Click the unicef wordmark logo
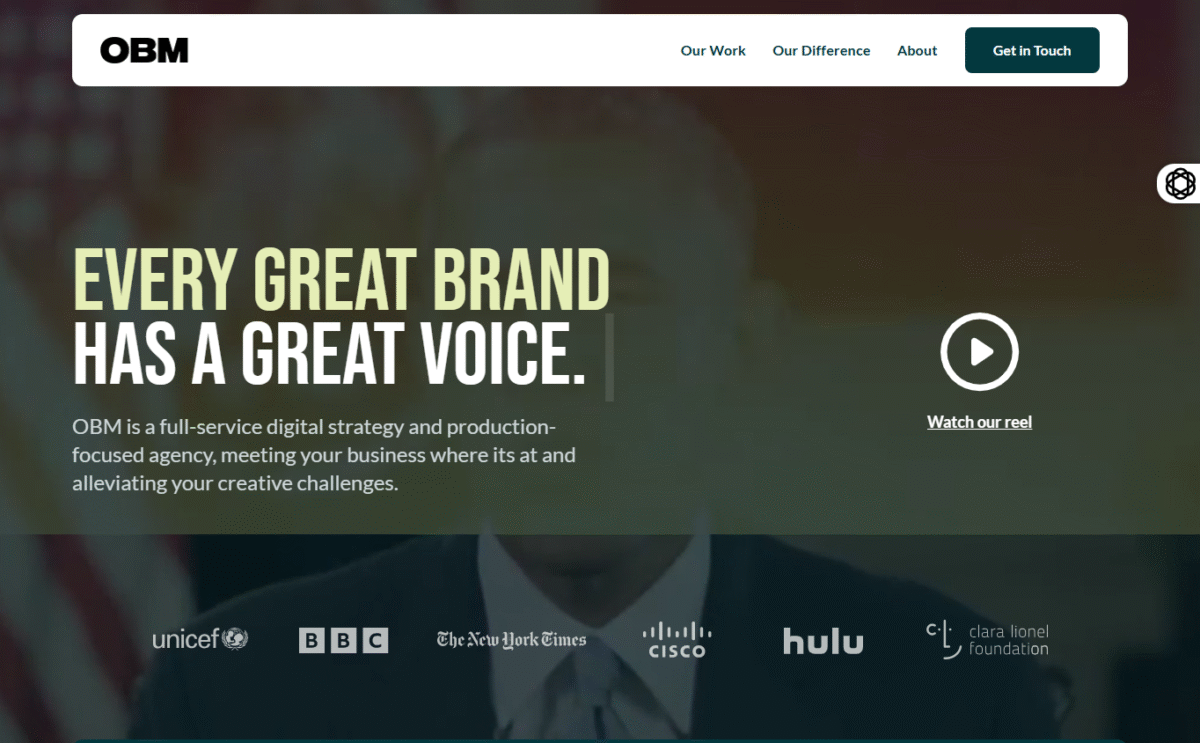The height and width of the screenshot is (743, 1200). coord(186,639)
